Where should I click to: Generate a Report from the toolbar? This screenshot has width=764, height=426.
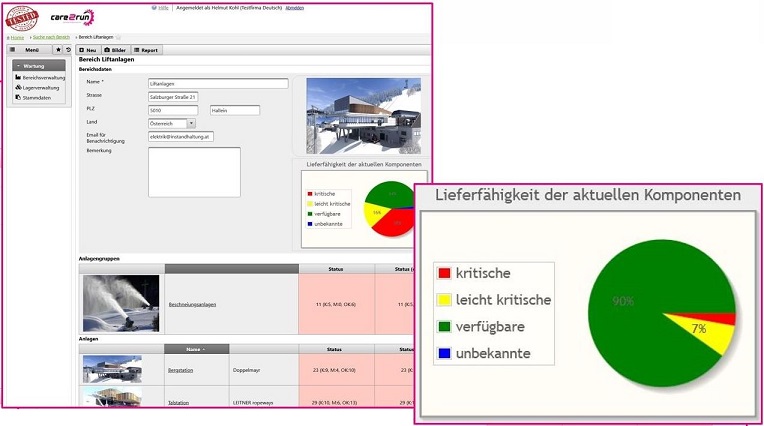click(145, 49)
